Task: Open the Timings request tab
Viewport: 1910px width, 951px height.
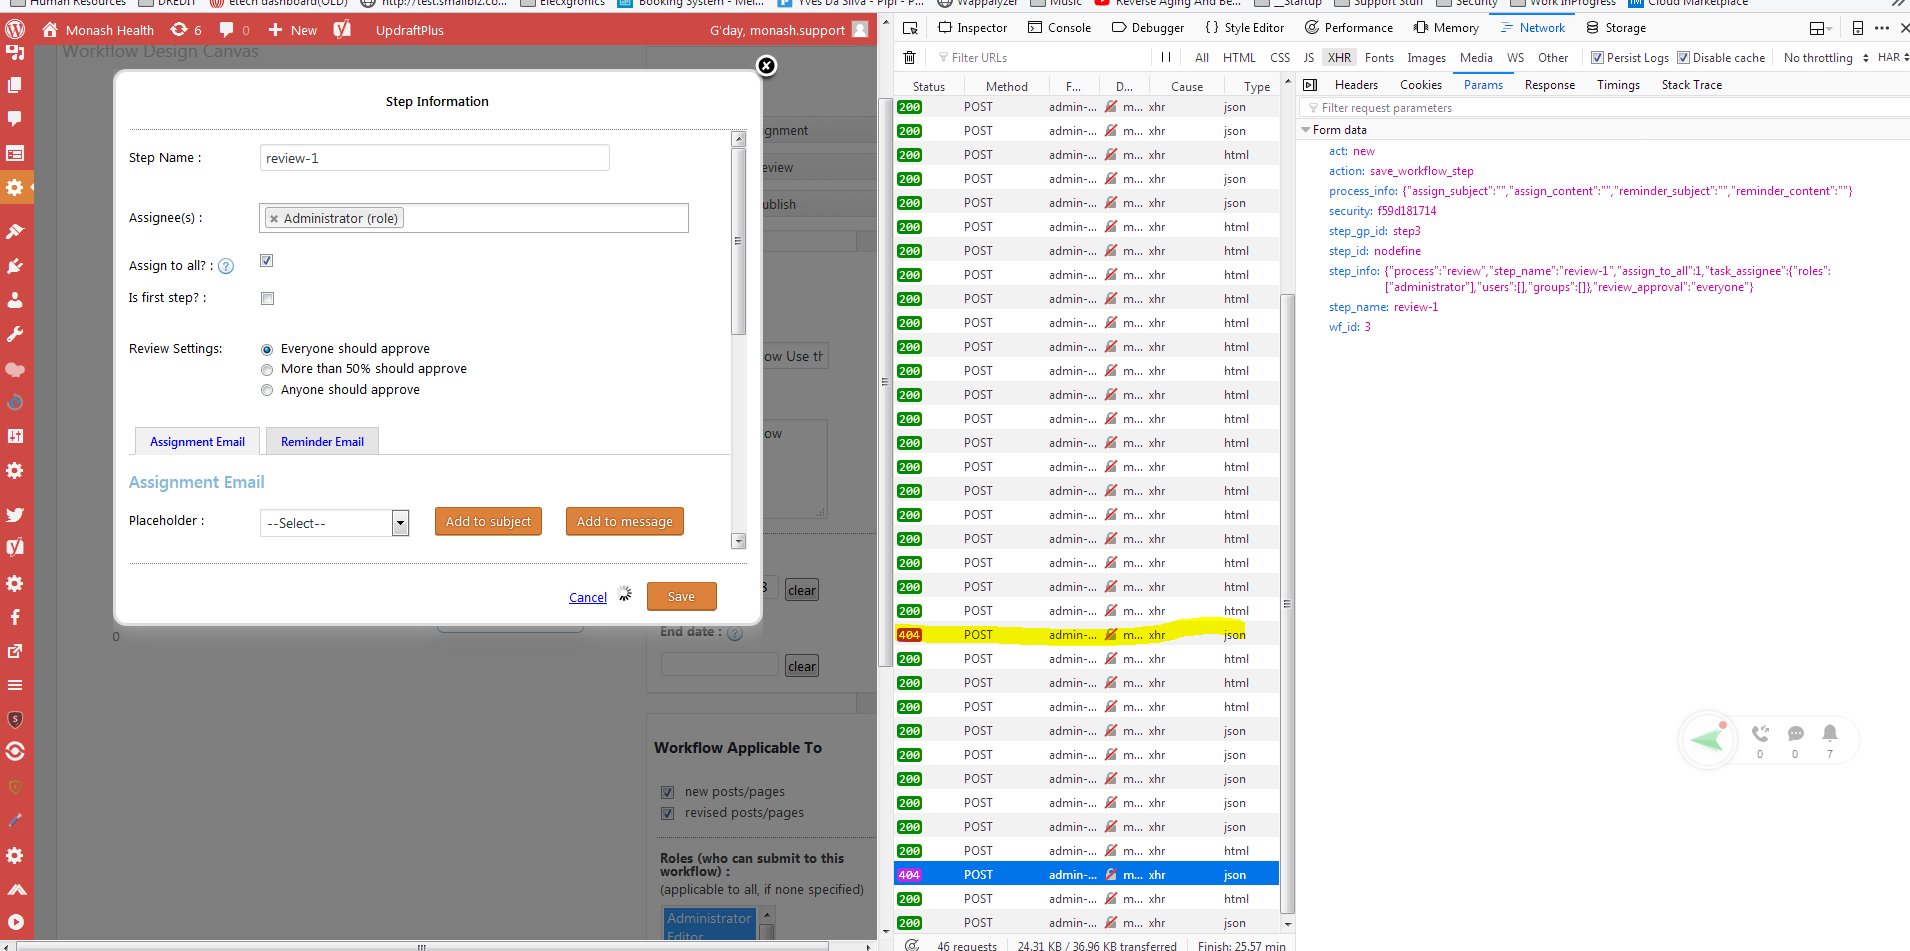Action: pyautogui.click(x=1618, y=85)
